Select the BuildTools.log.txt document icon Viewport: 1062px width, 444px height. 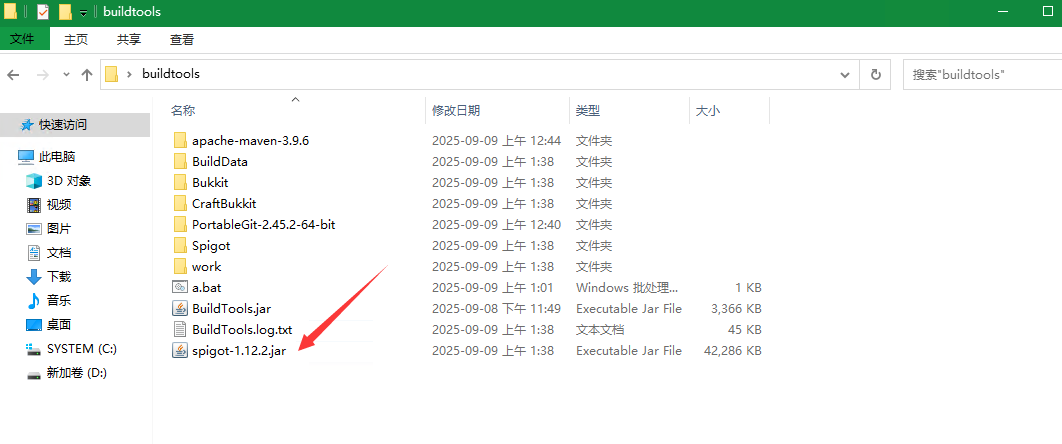point(180,330)
